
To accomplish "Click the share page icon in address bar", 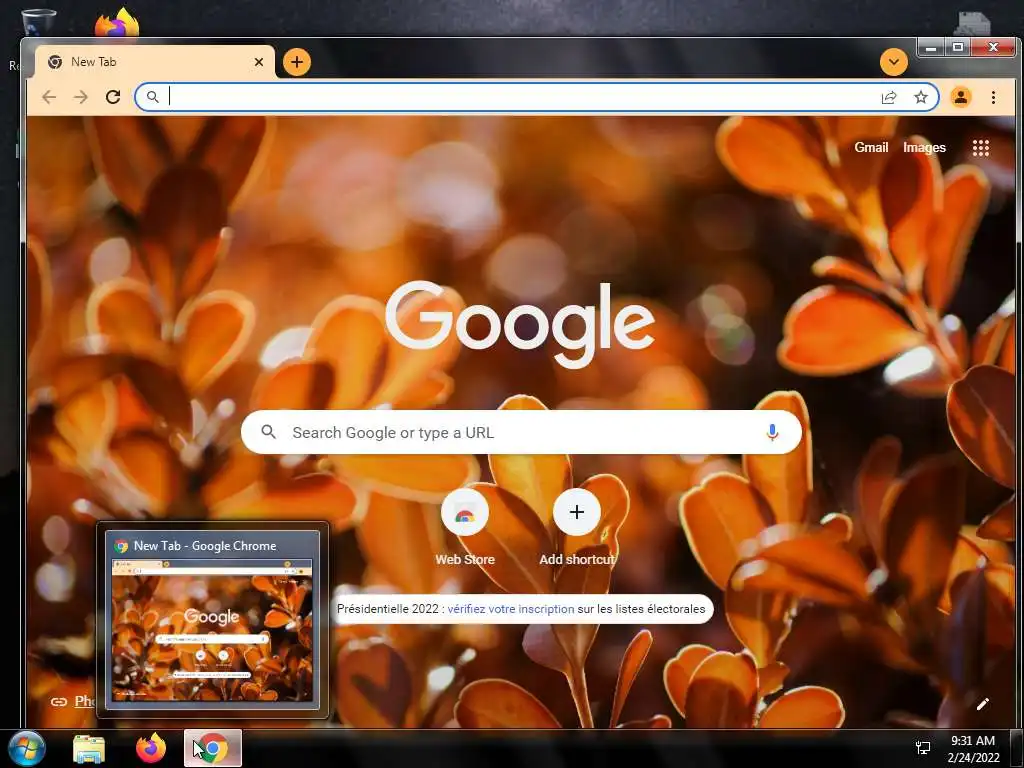I will point(889,97).
